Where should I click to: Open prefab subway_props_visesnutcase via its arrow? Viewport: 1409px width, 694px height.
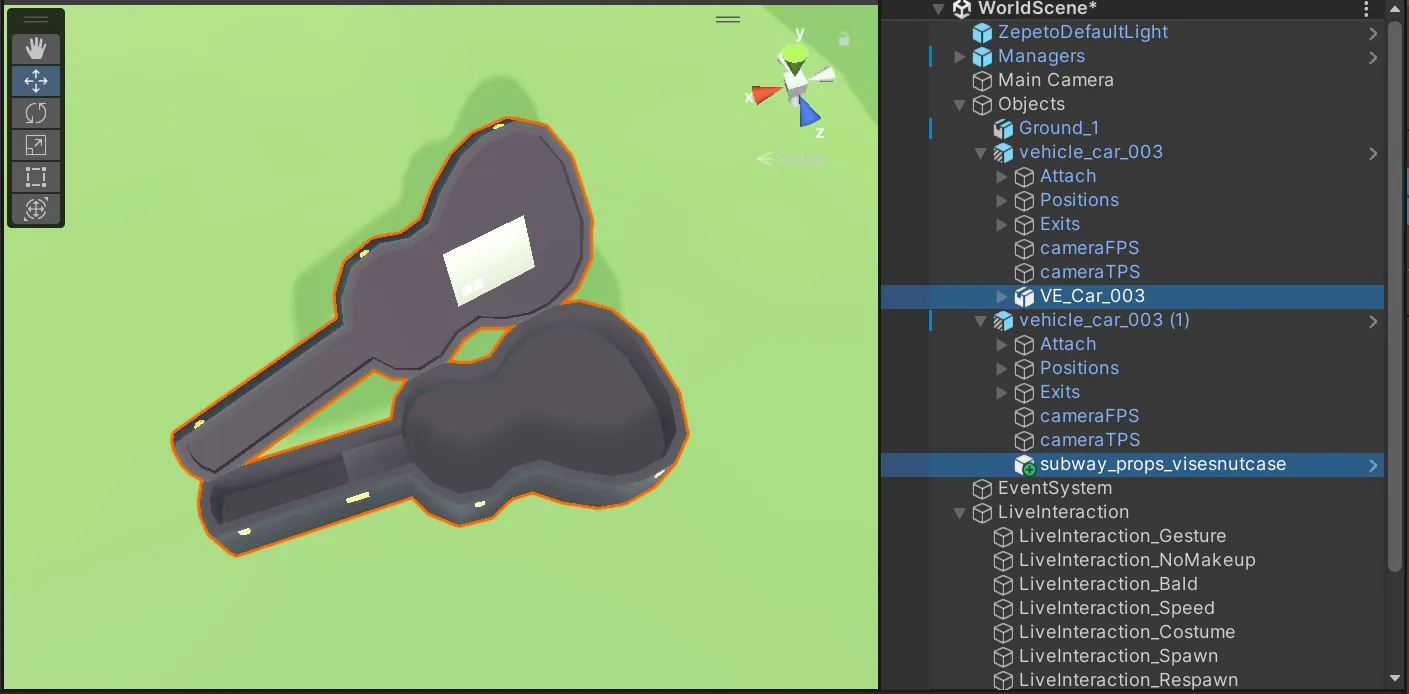click(1373, 465)
